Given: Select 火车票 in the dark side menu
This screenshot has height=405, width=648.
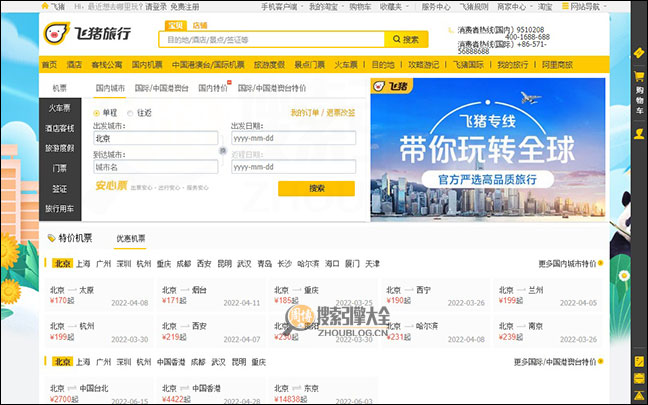Looking at the screenshot, I should (60, 108).
